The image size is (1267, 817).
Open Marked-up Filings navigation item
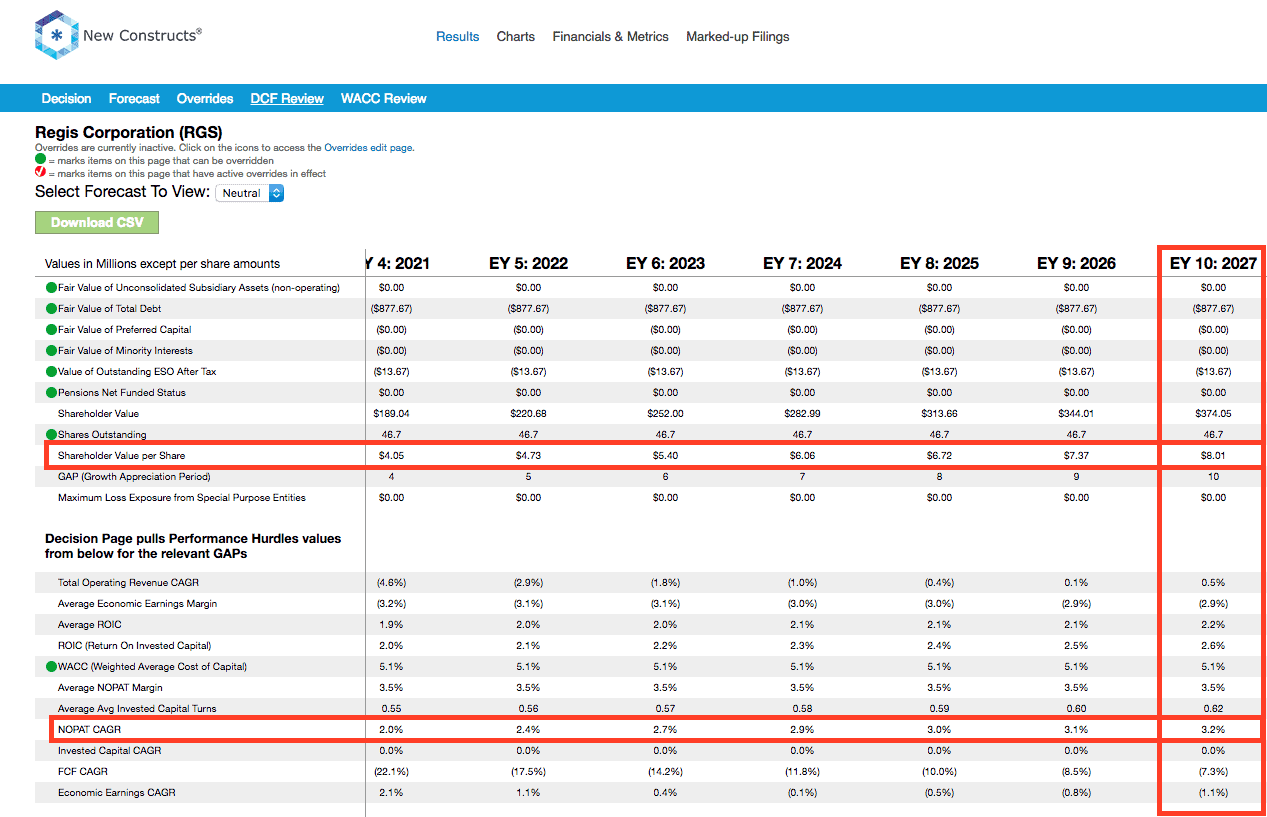pos(738,37)
